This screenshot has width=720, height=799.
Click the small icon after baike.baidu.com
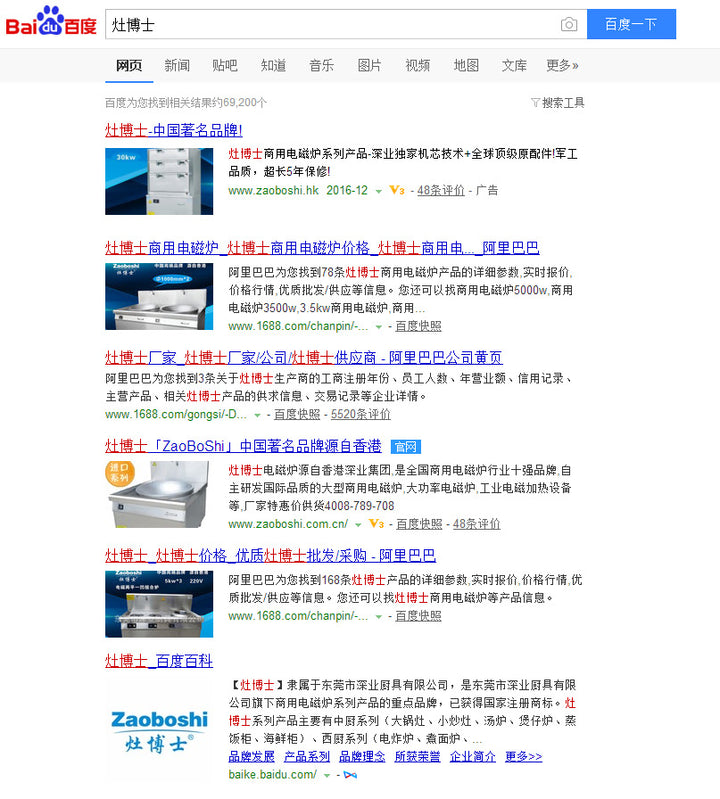click(x=350, y=775)
